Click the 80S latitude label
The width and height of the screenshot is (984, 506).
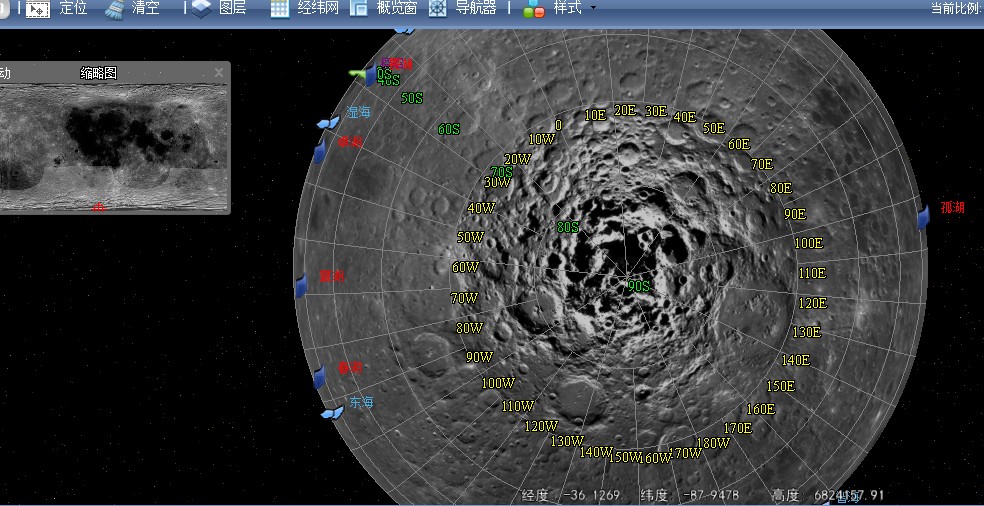click(568, 227)
